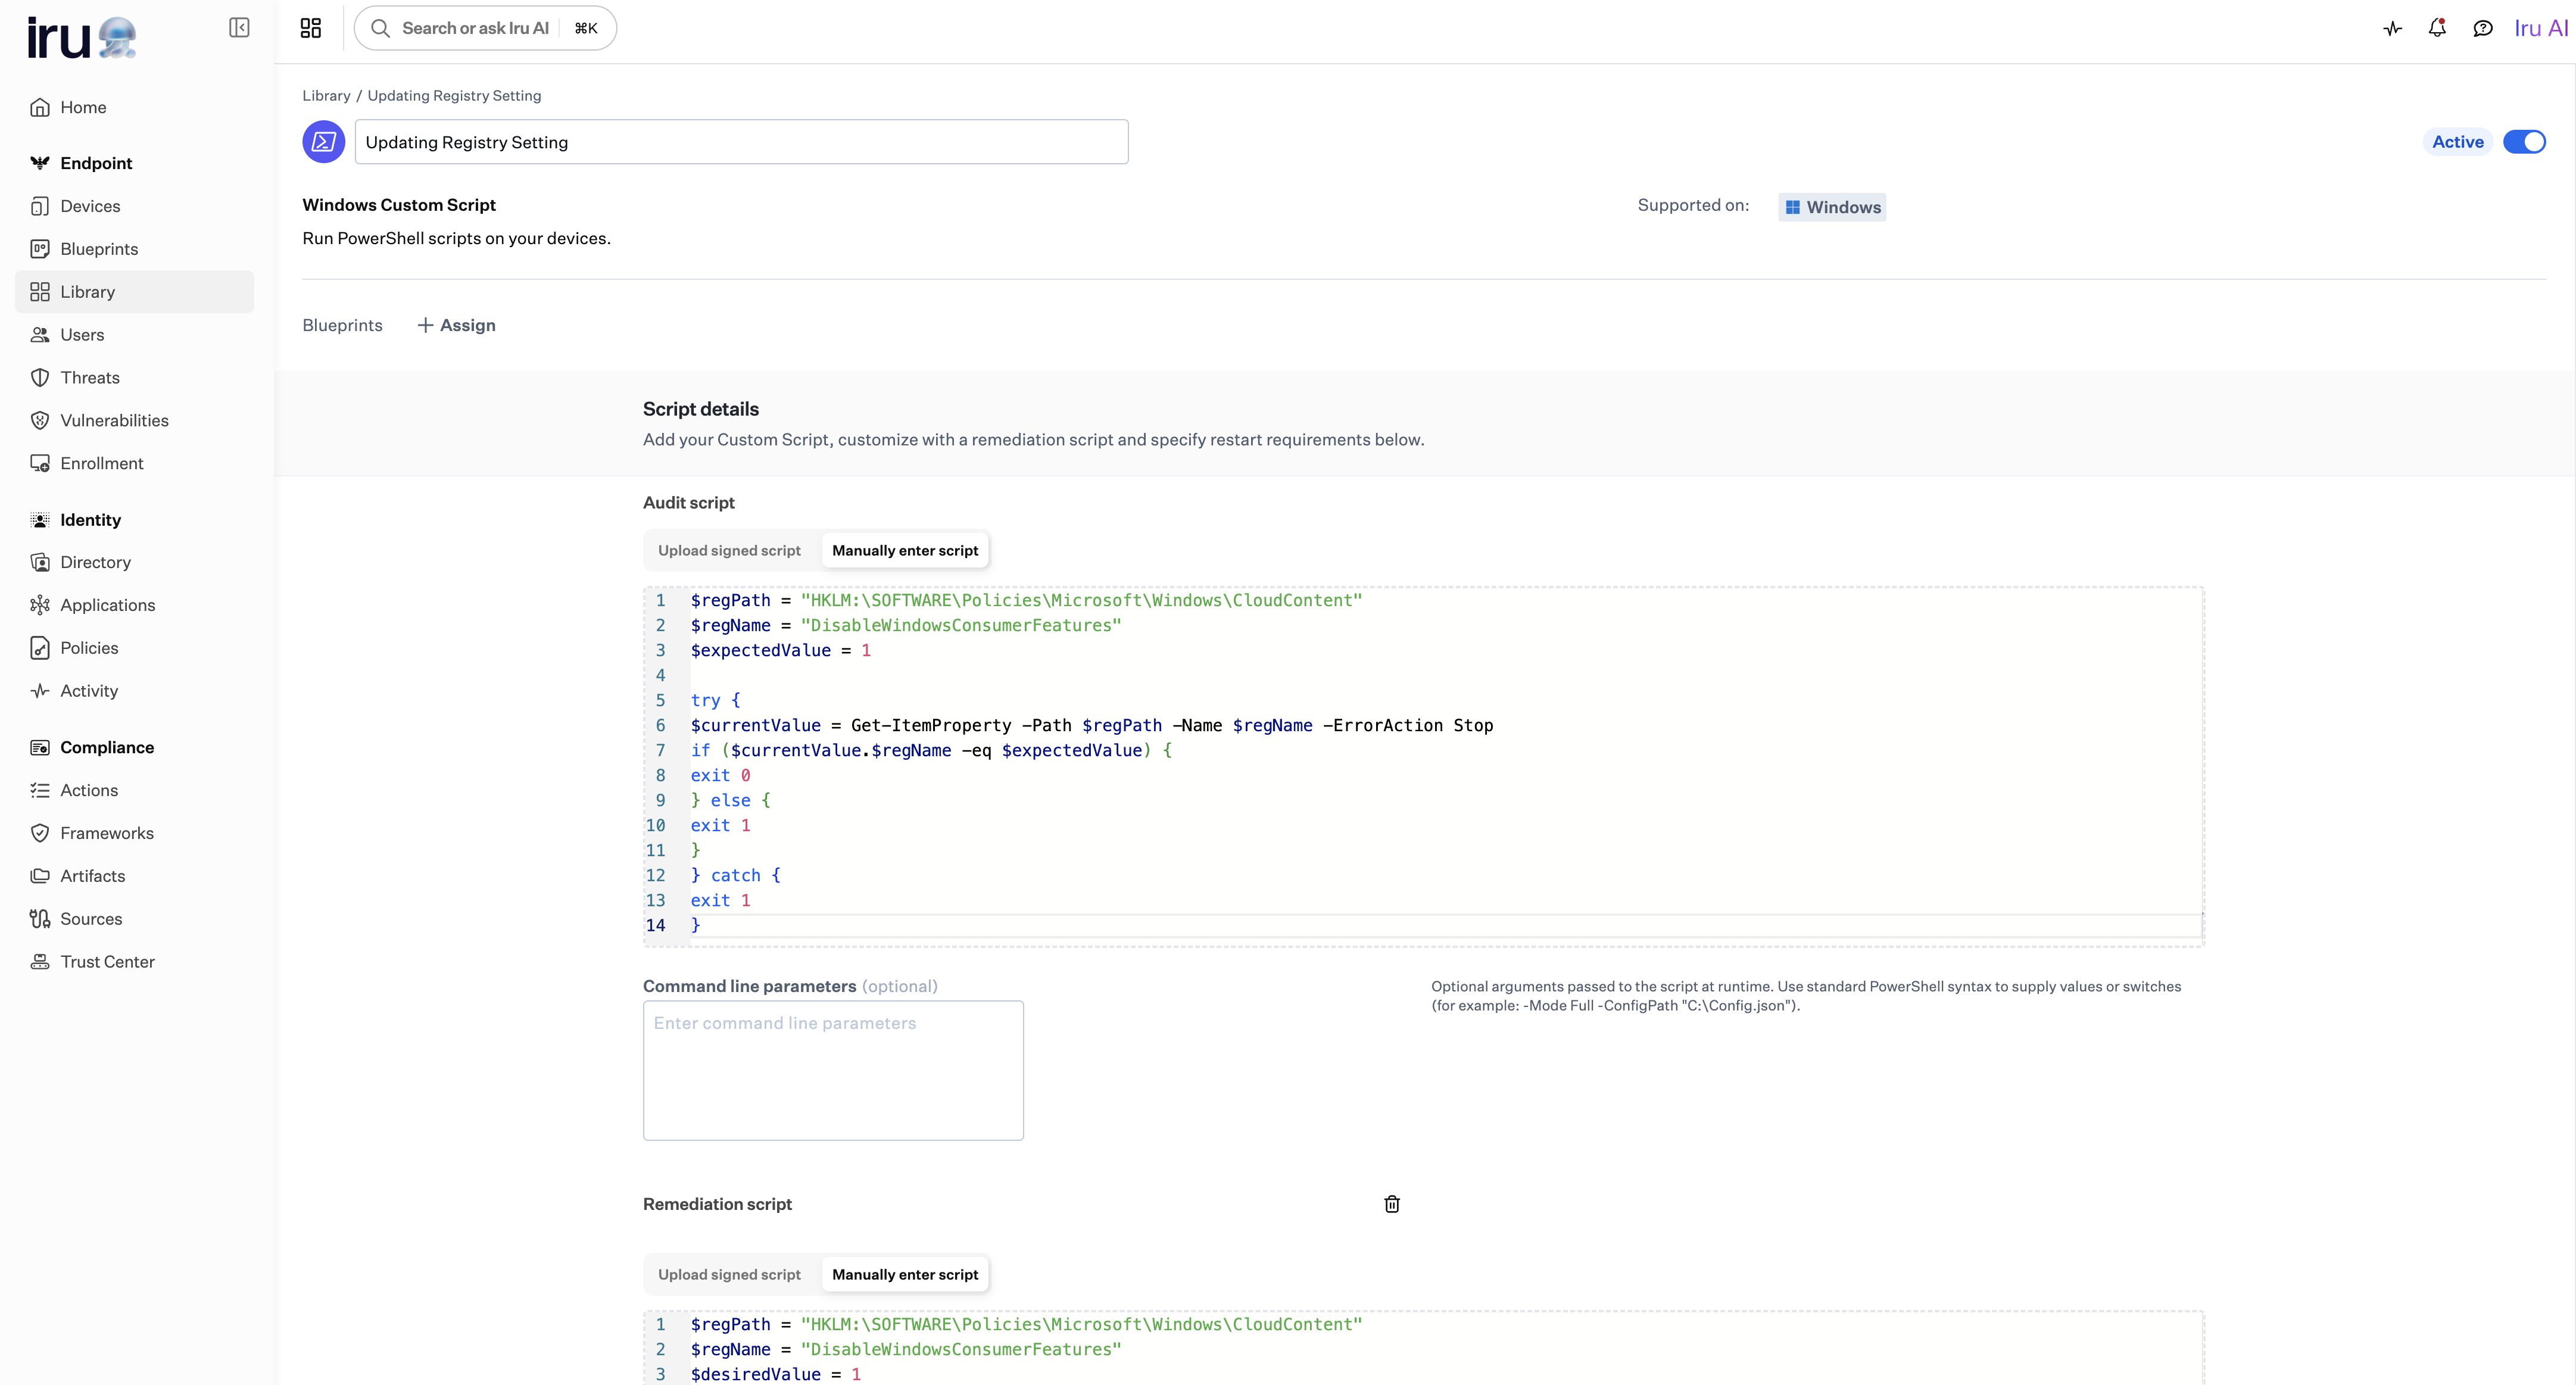
Task: Open Blueprints in the sidebar
Action: coord(99,249)
